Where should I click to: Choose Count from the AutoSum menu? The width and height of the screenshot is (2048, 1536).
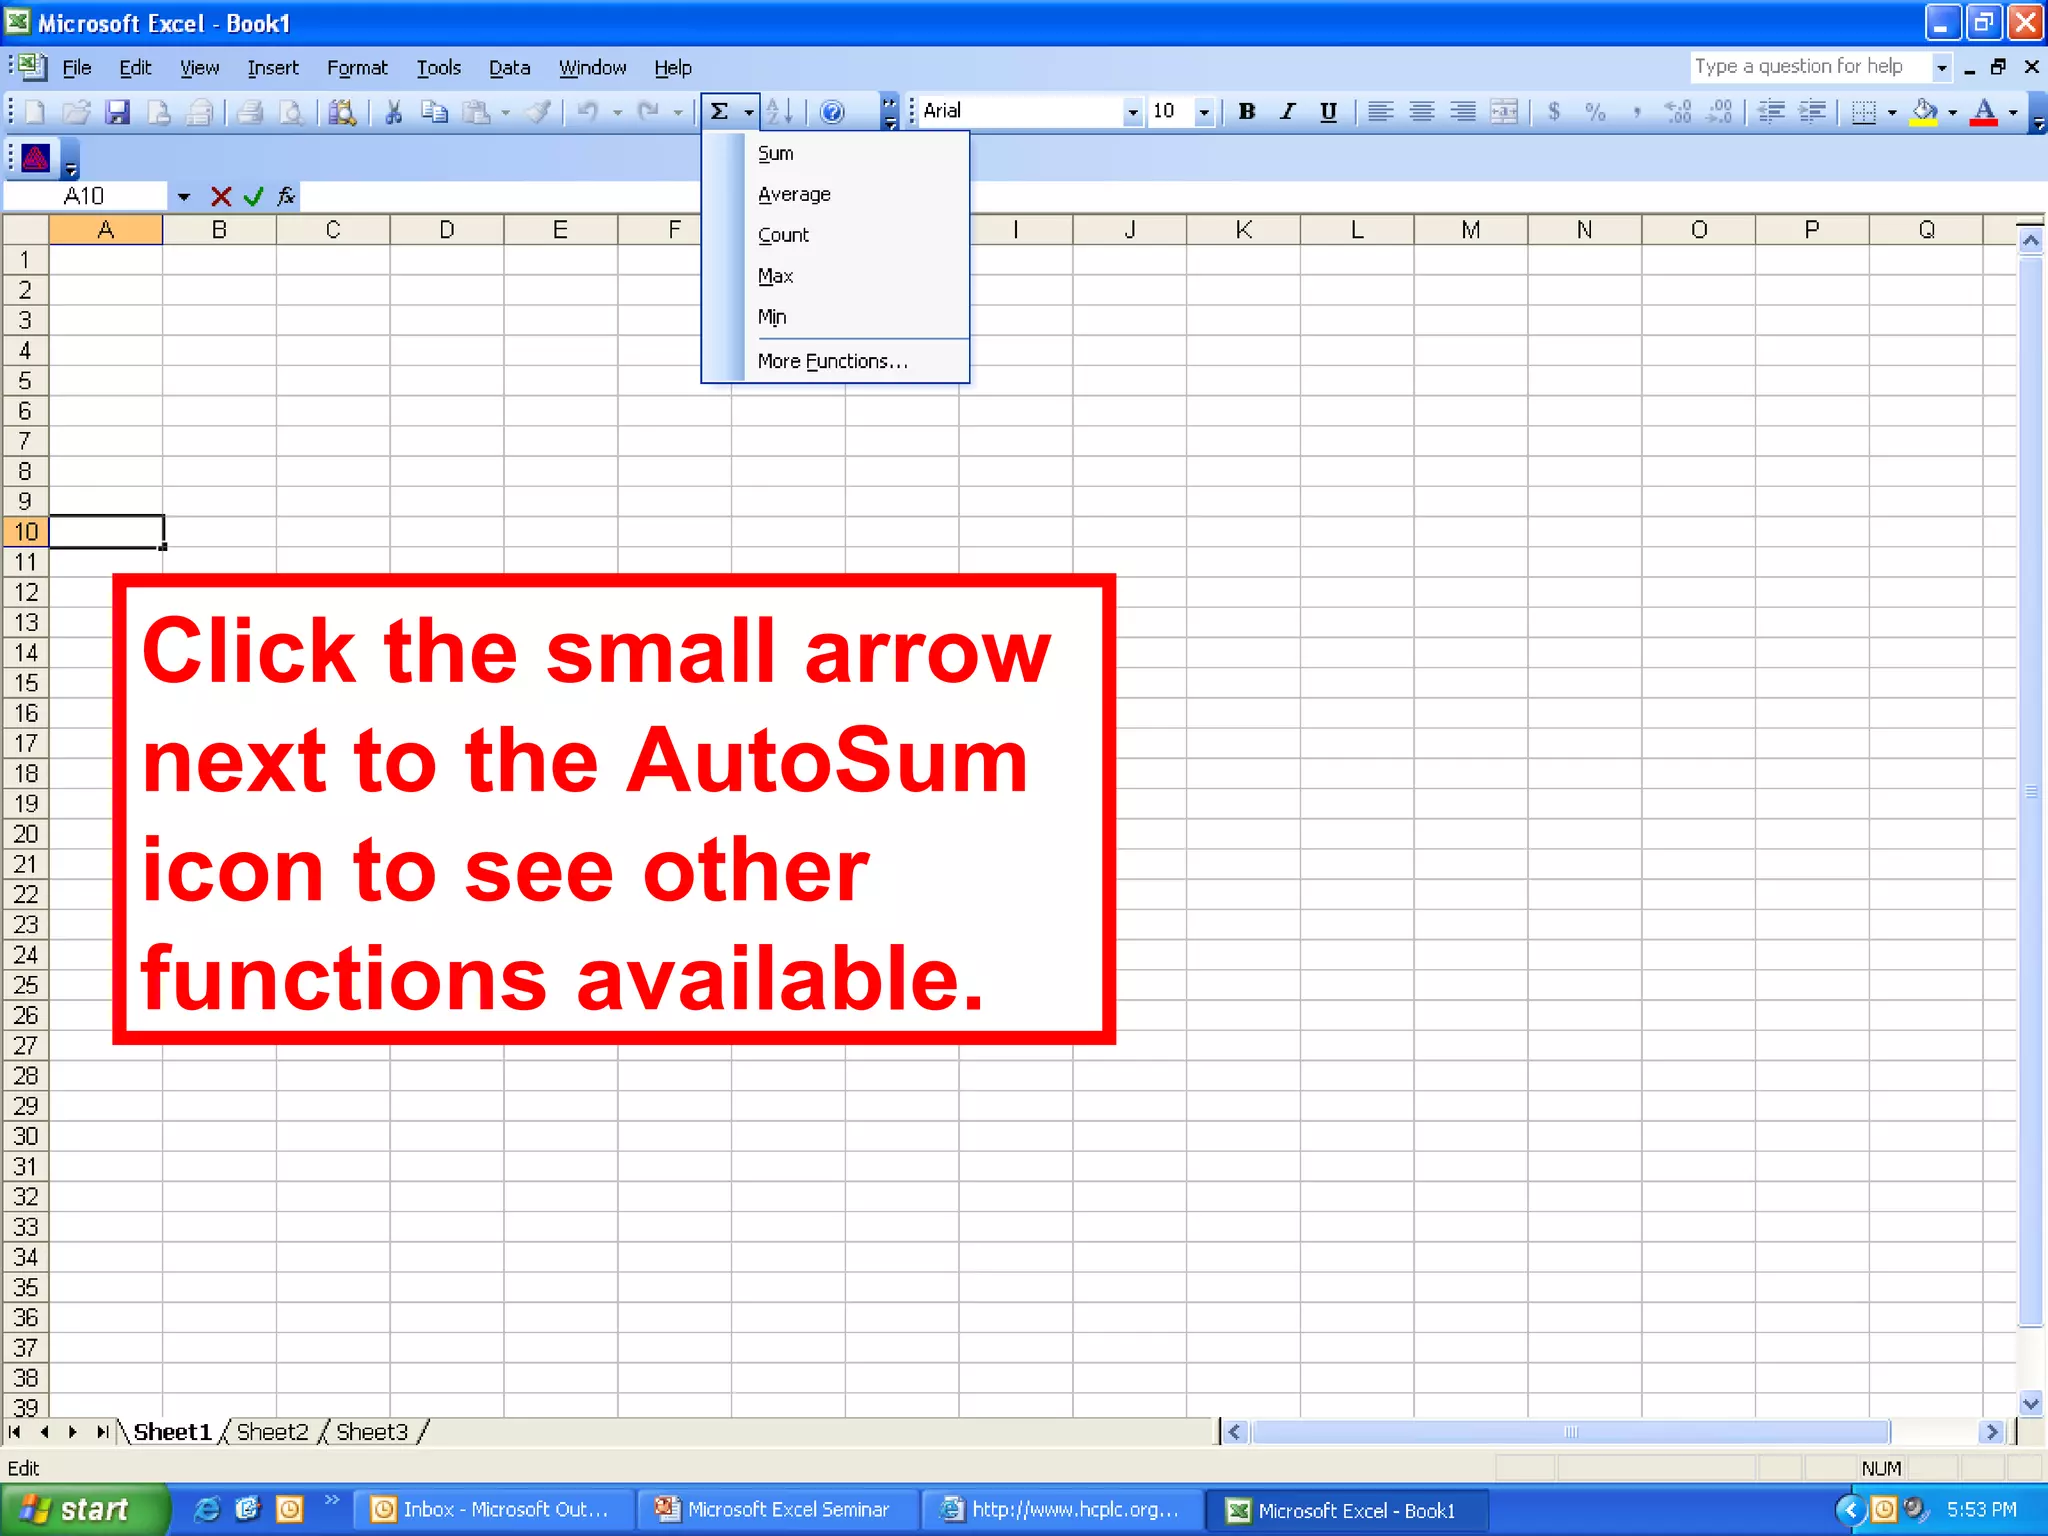click(x=836, y=235)
